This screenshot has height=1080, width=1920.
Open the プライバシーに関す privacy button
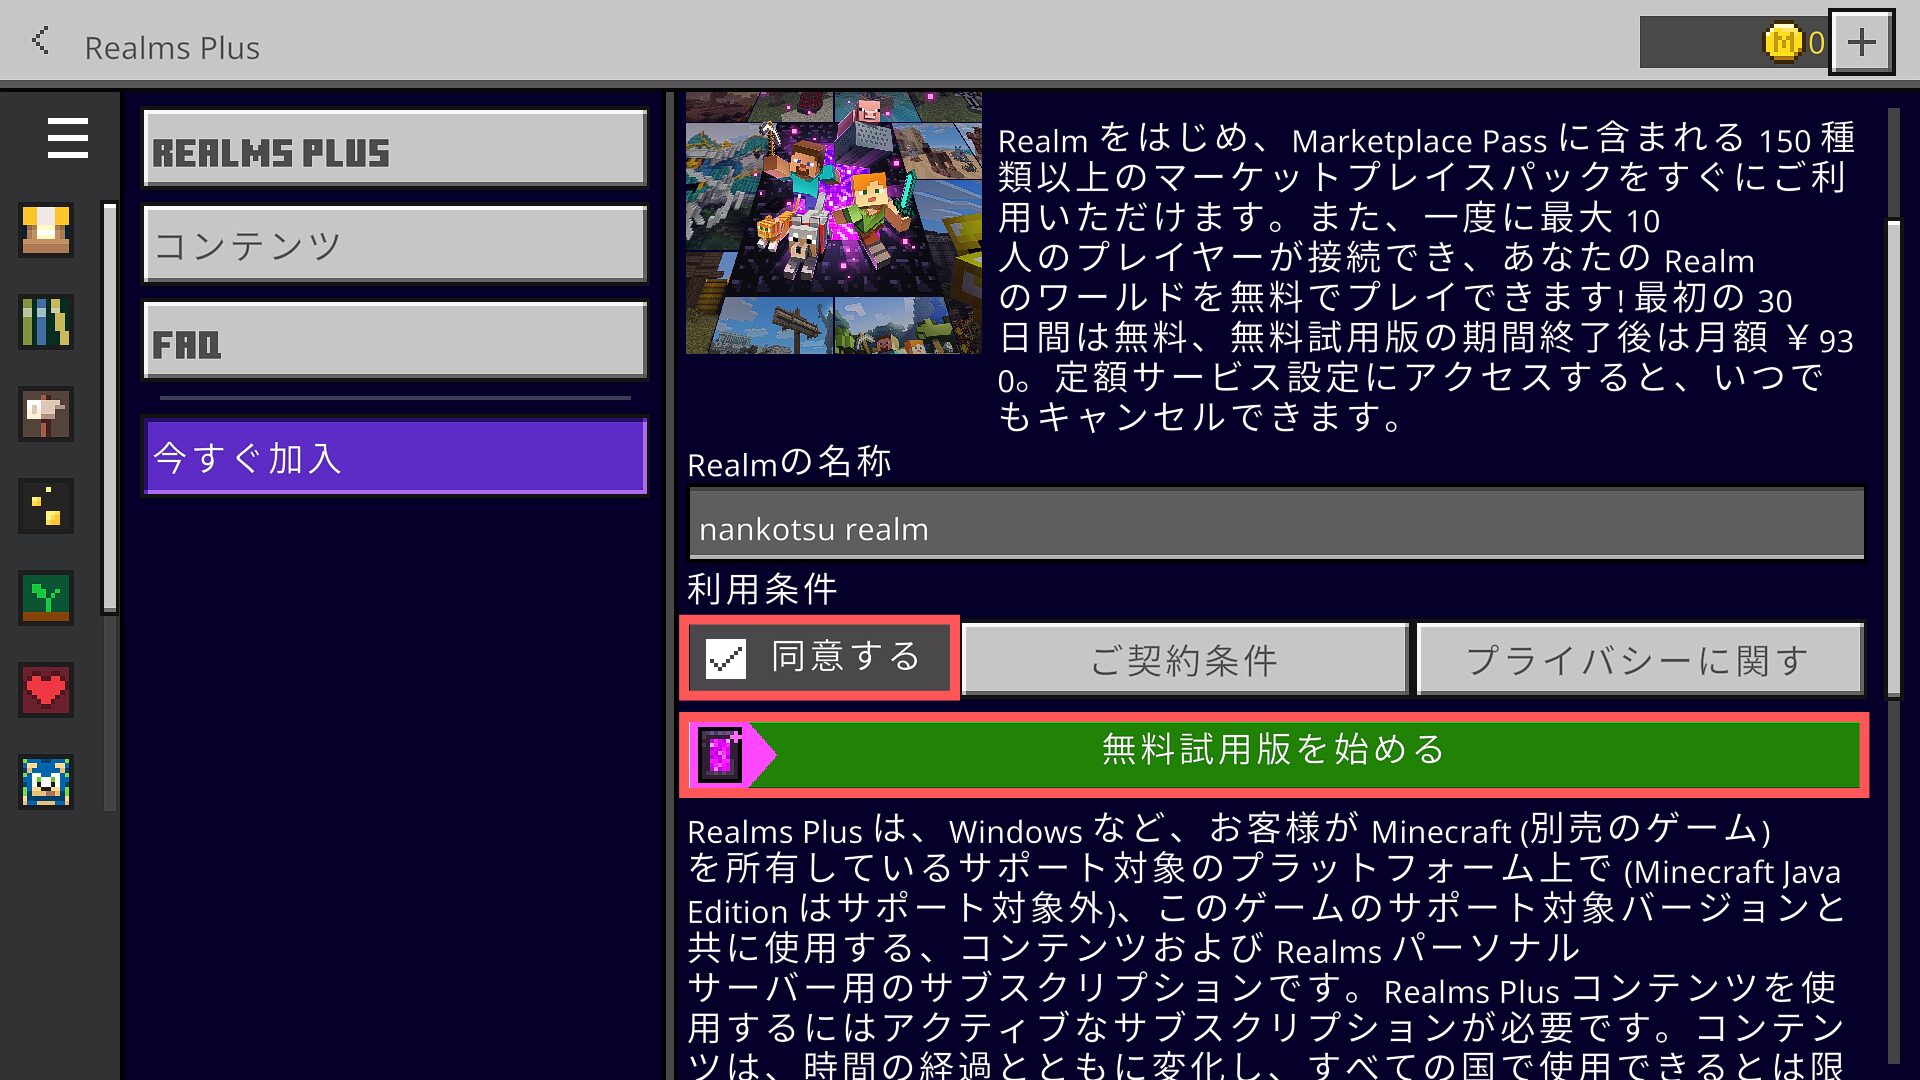click(1640, 659)
